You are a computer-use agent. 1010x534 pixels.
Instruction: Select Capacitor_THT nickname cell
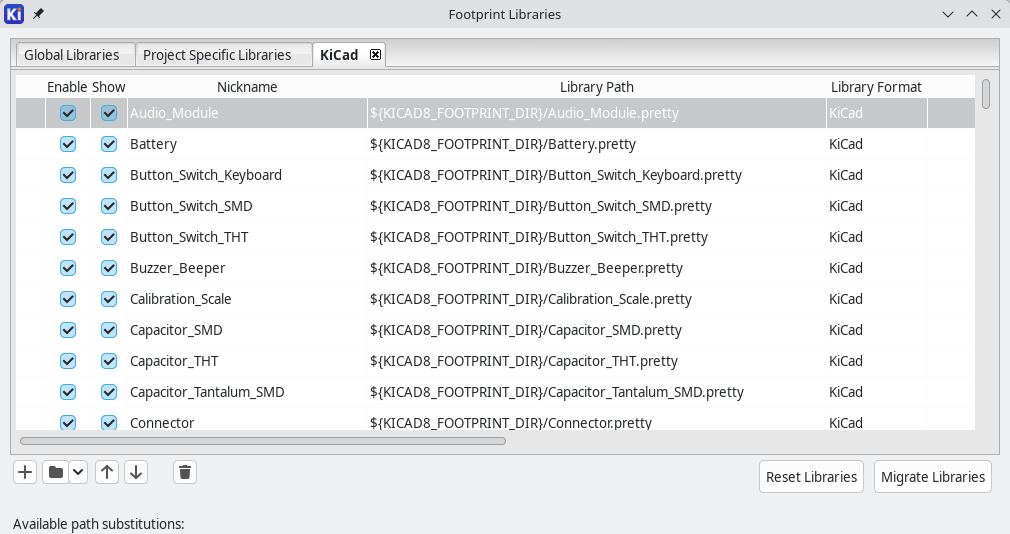pos(247,360)
